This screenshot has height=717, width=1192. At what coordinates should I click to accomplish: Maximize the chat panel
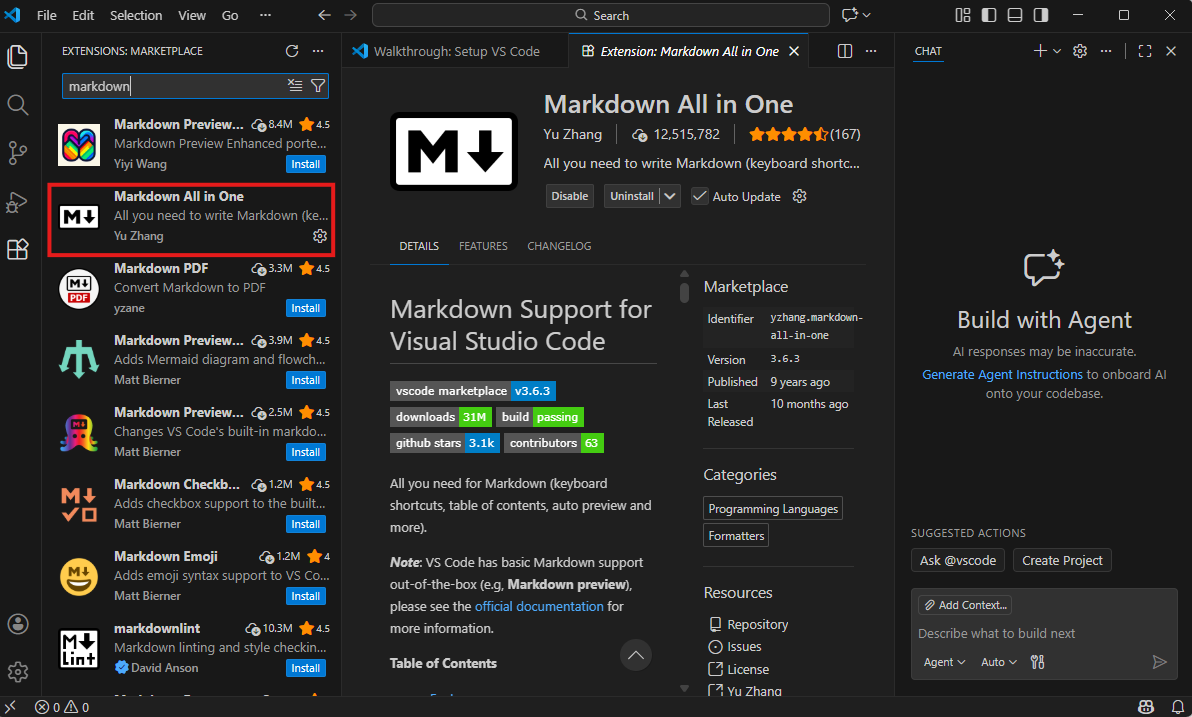tap(1145, 51)
